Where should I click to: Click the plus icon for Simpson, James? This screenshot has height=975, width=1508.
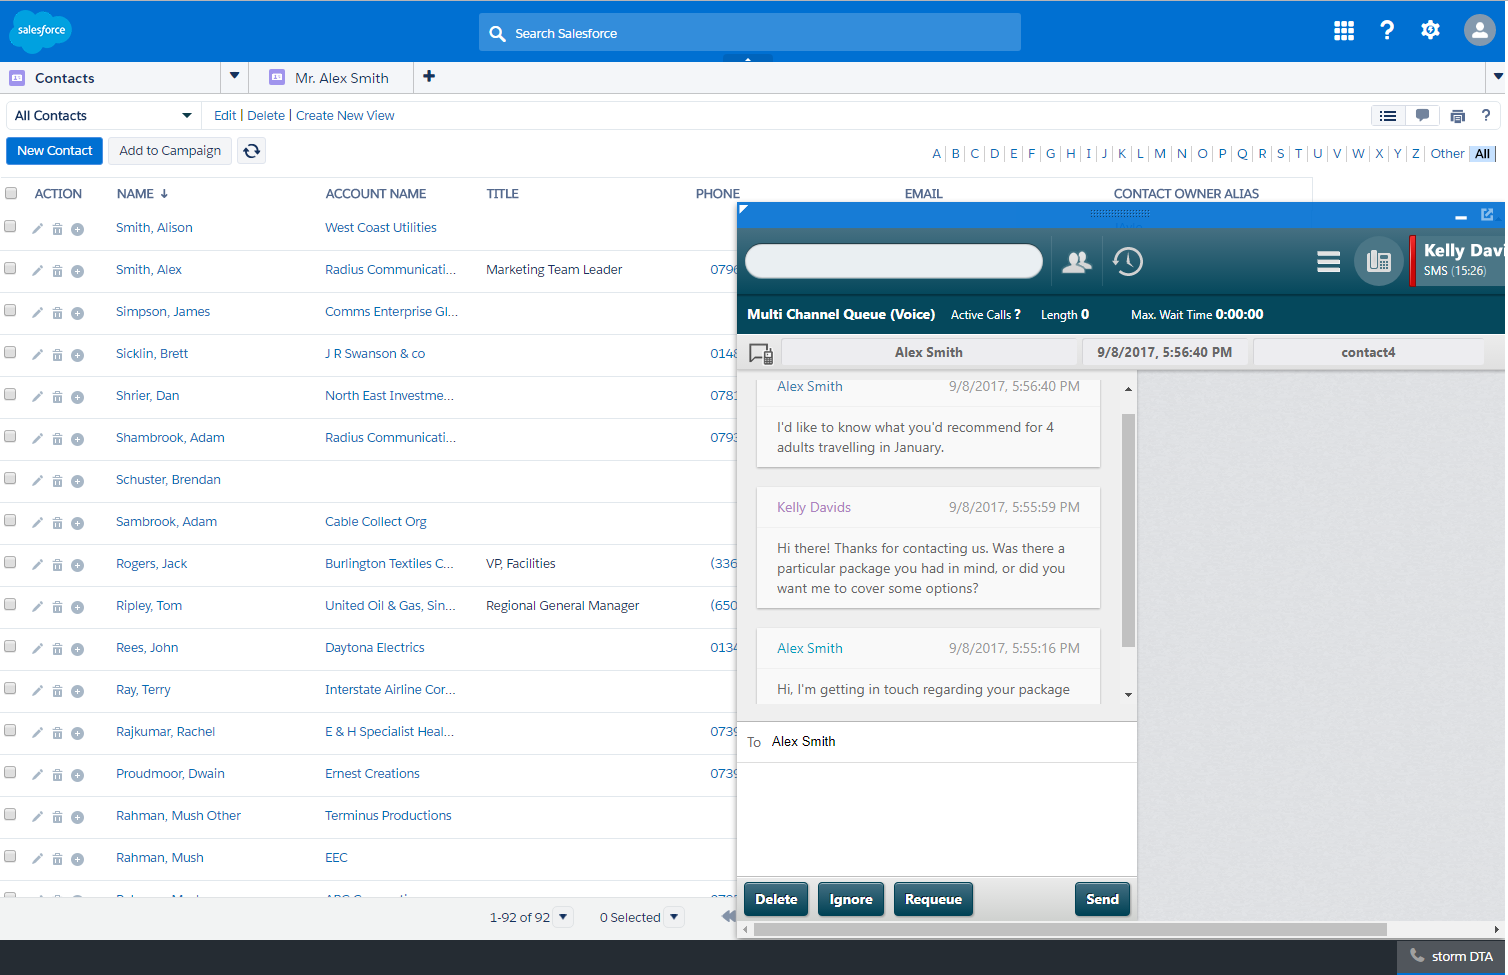point(77,313)
